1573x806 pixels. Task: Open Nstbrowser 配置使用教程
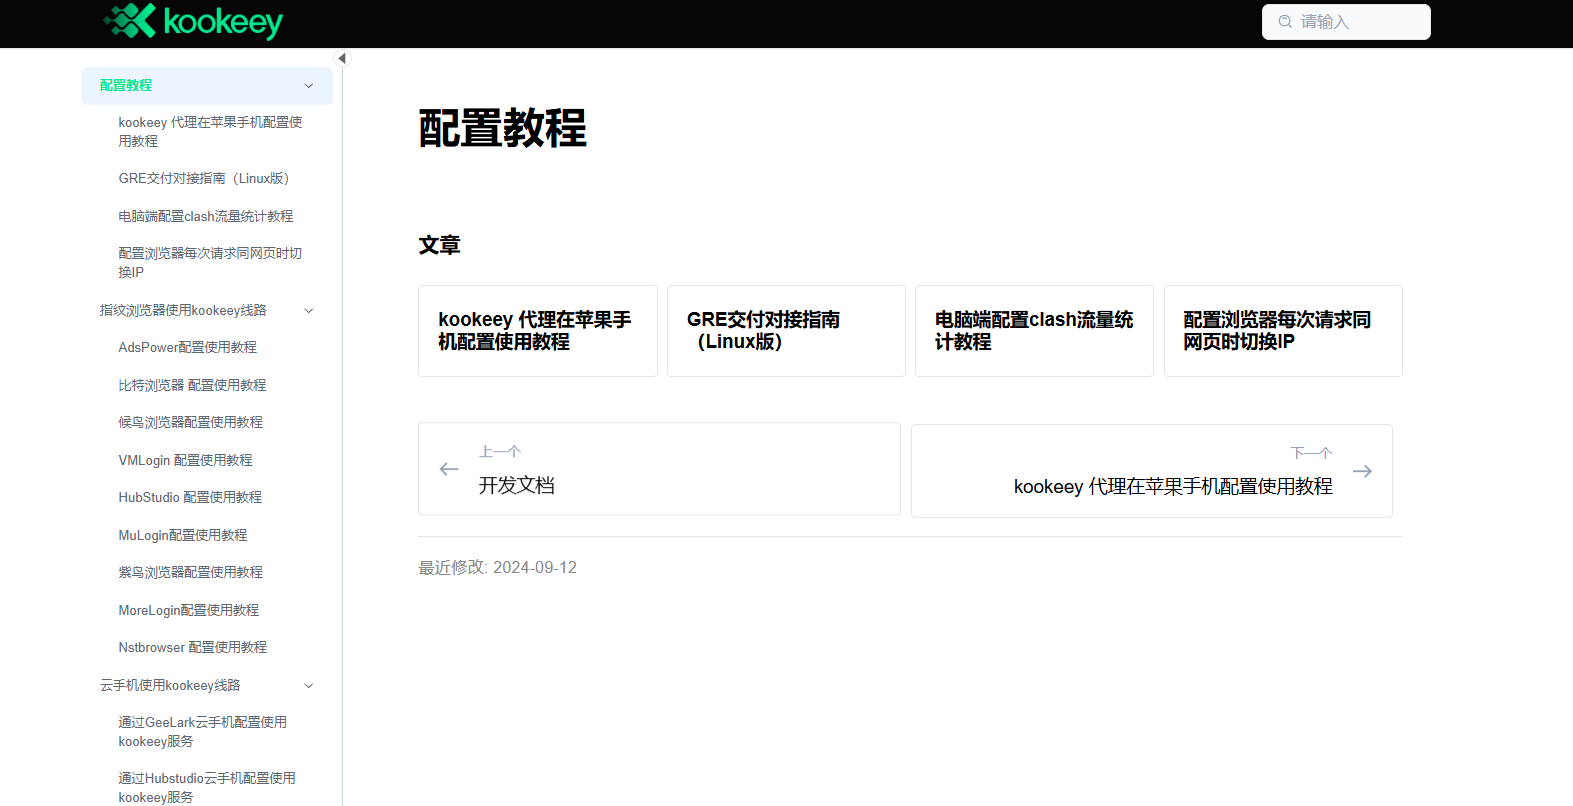[193, 647]
